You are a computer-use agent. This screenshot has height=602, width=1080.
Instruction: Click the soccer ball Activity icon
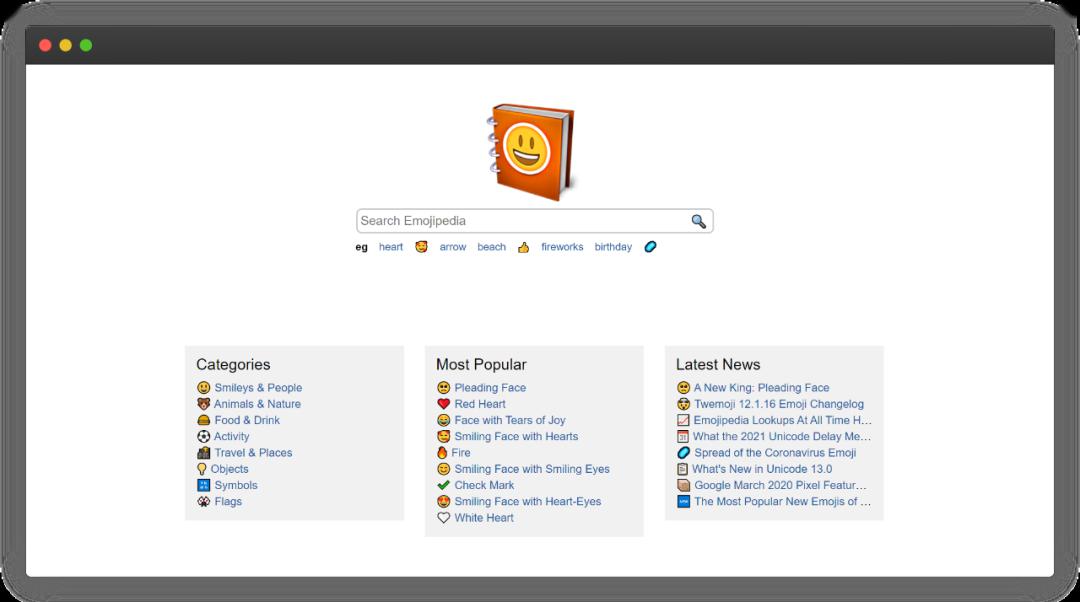tap(203, 437)
